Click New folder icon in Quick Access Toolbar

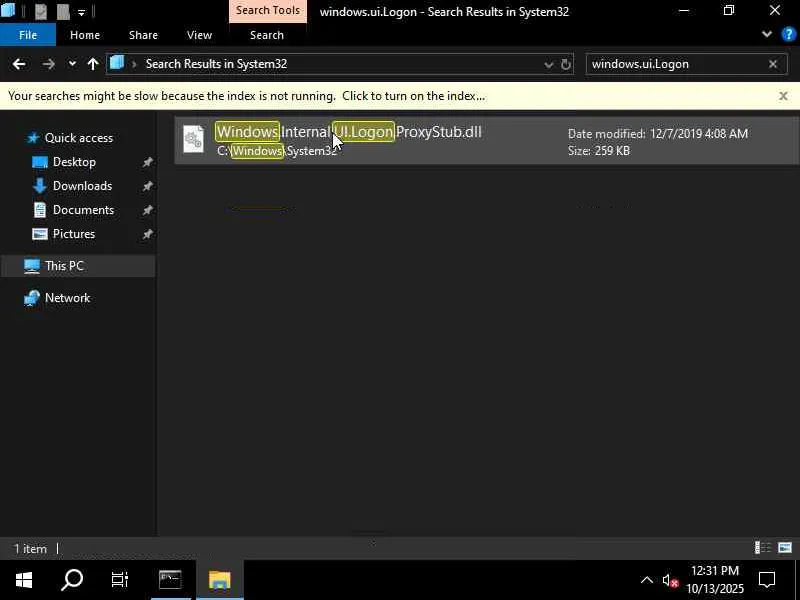pyautogui.click(x=63, y=11)
